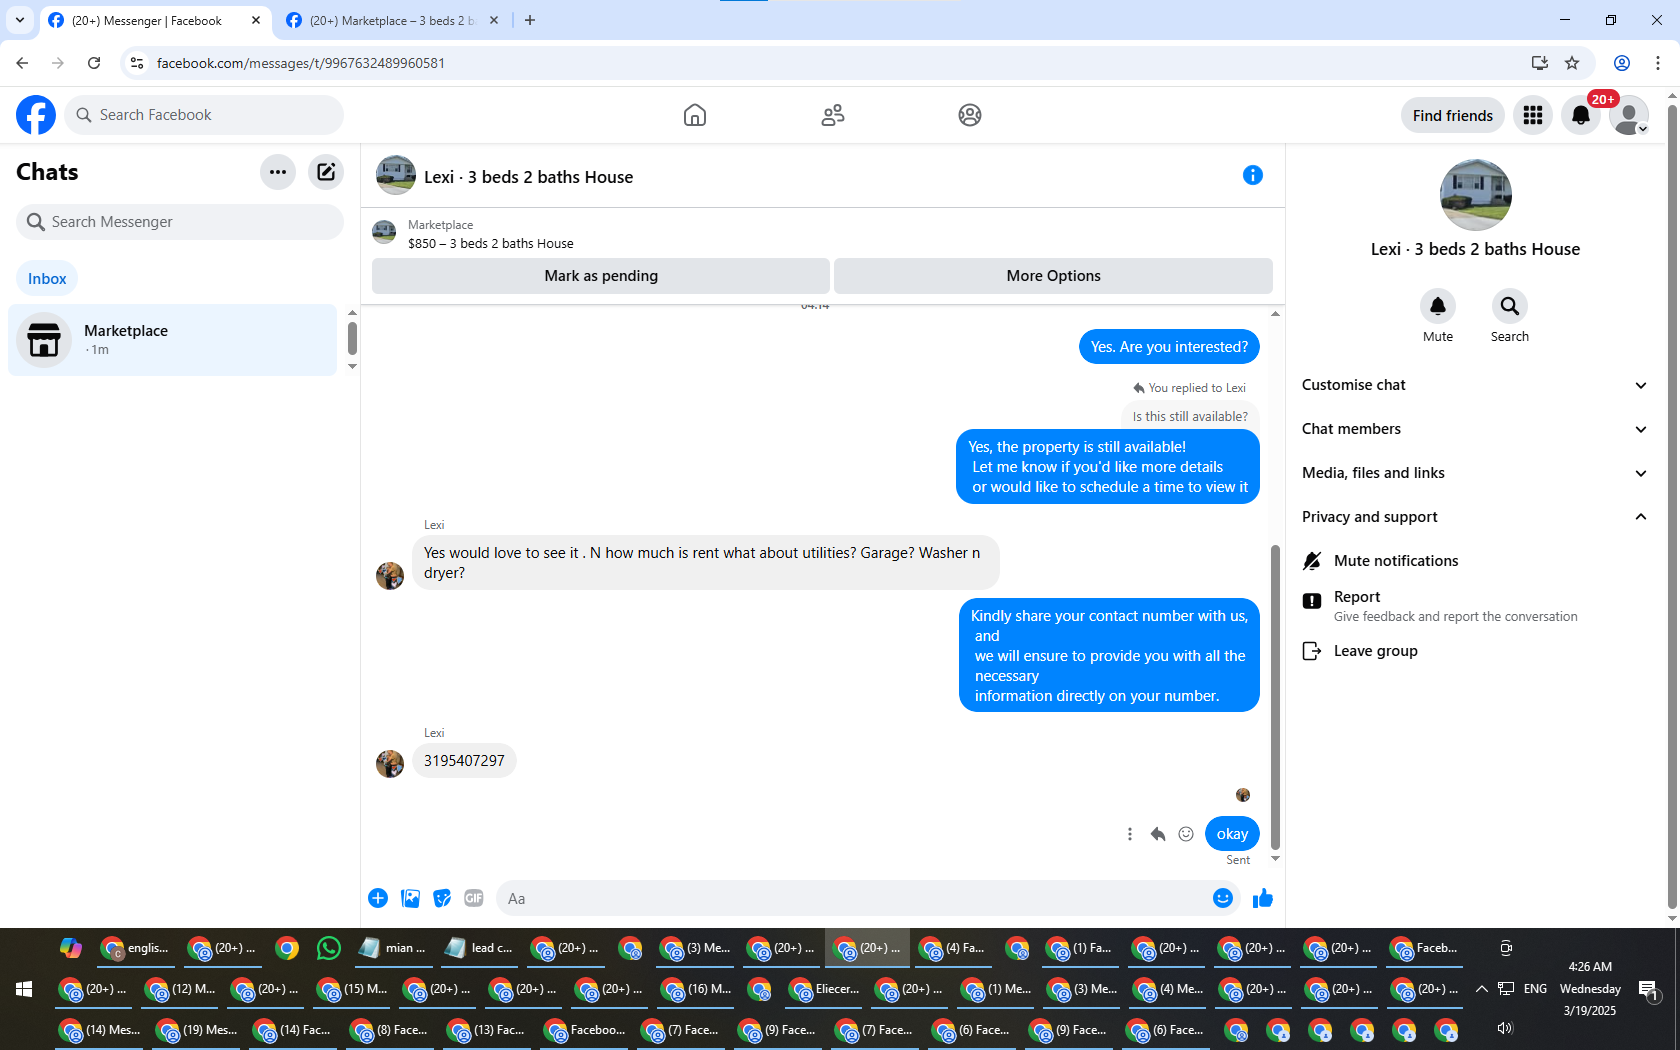Open Report conversation option
Viewport: 1680px width, 1050px height.
(x=1440, y=606)
